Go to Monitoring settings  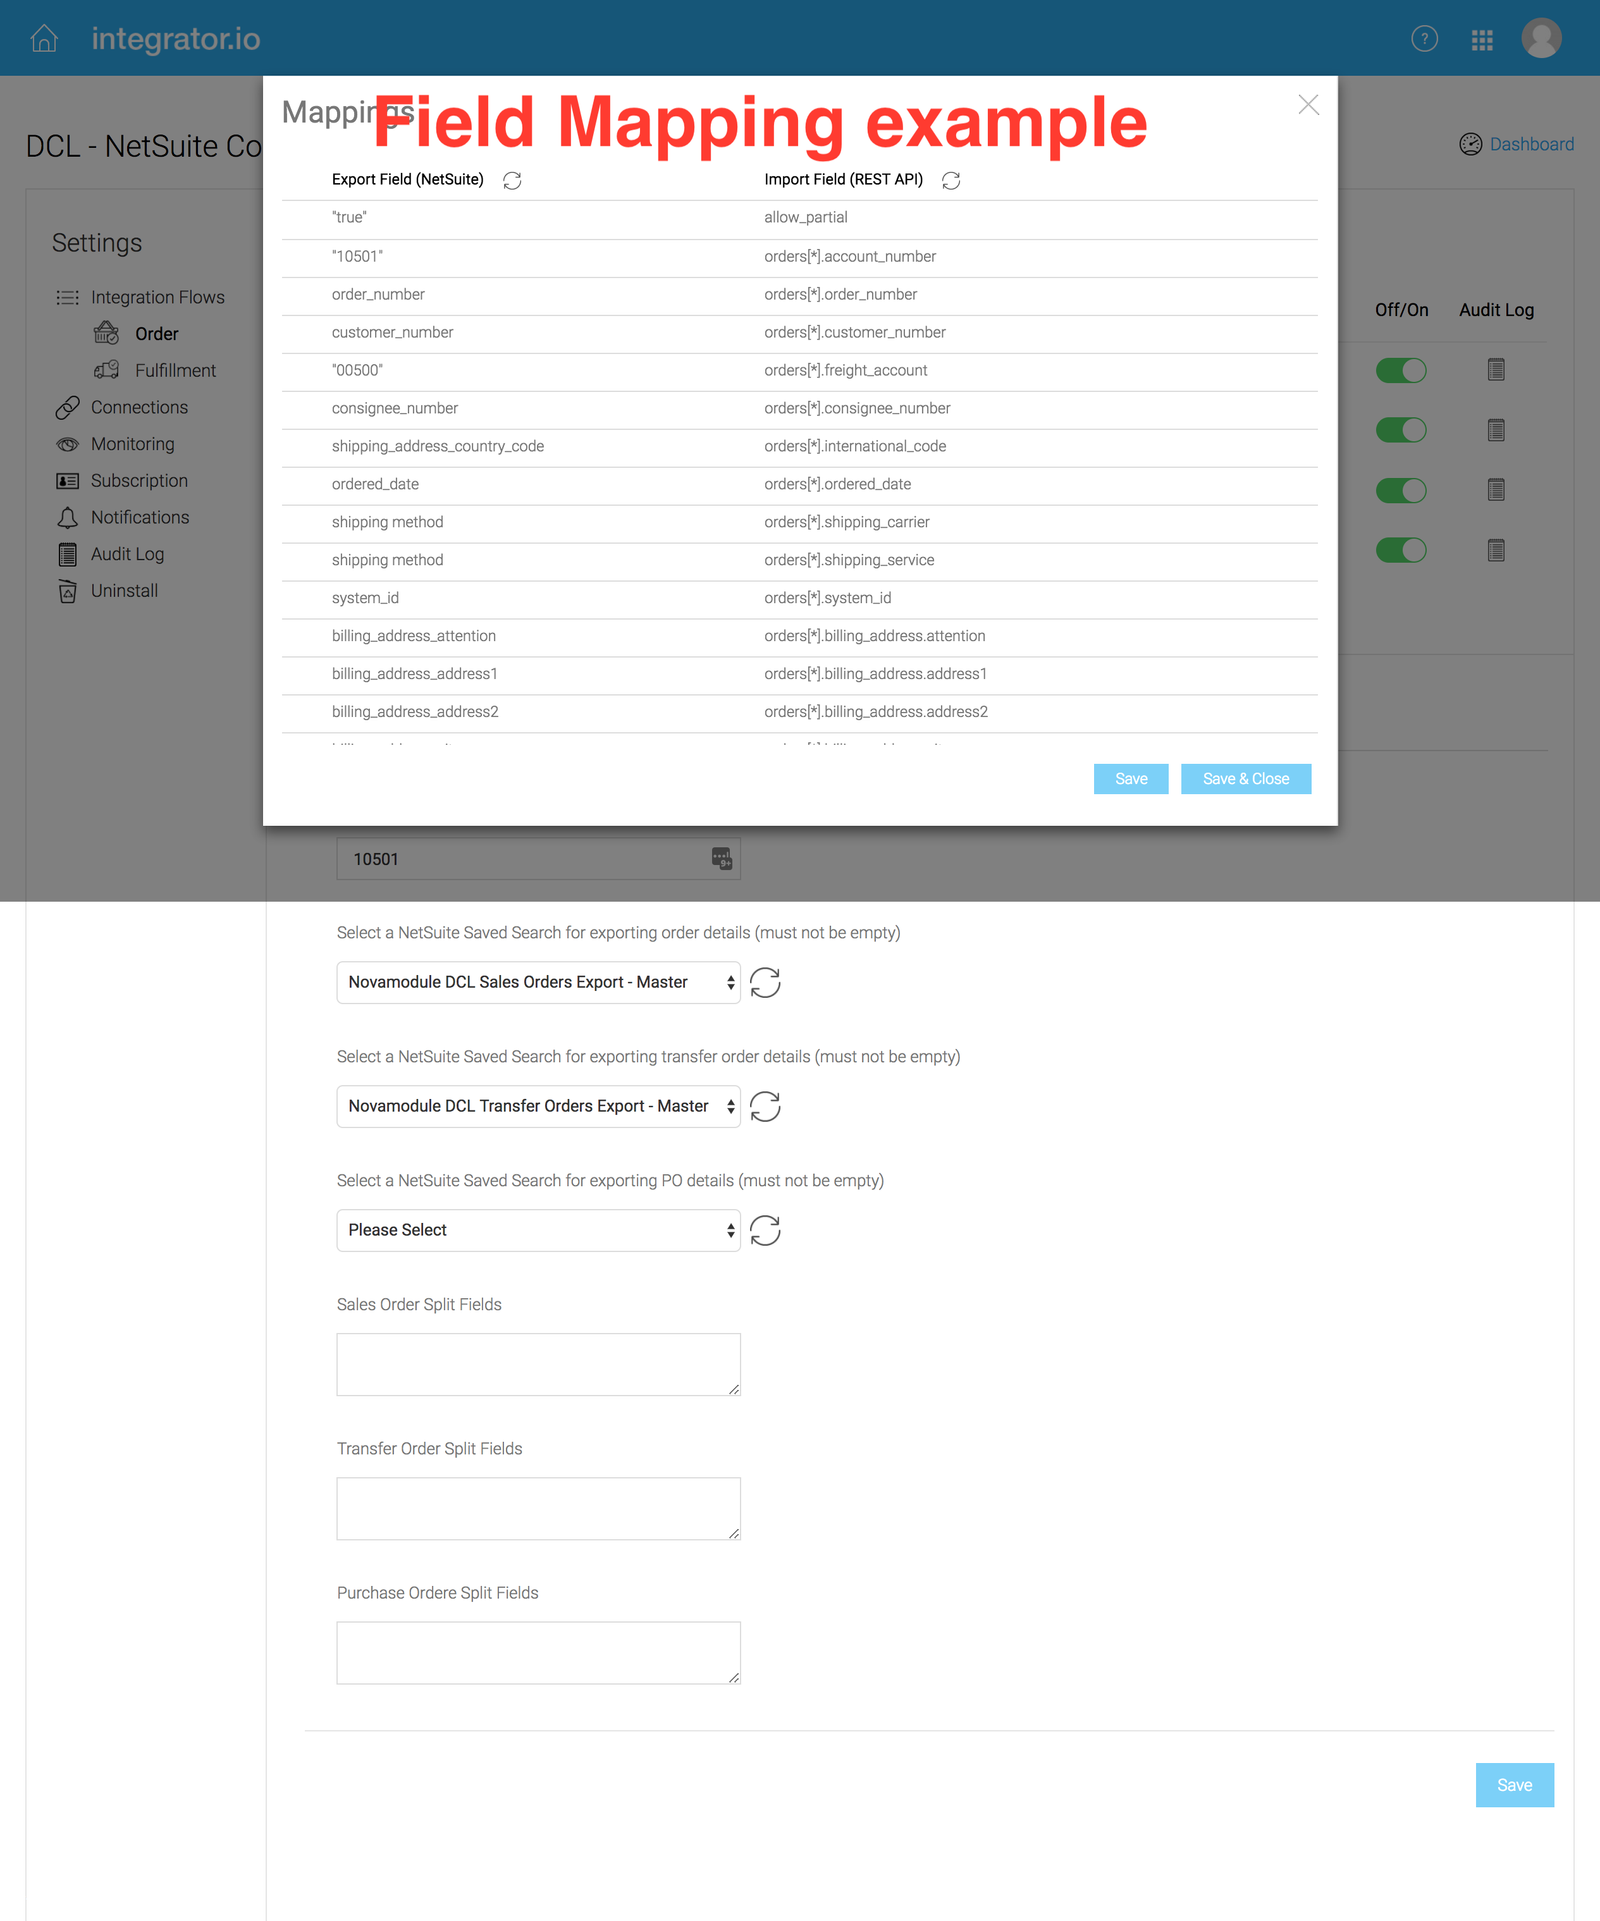point(132,444)
